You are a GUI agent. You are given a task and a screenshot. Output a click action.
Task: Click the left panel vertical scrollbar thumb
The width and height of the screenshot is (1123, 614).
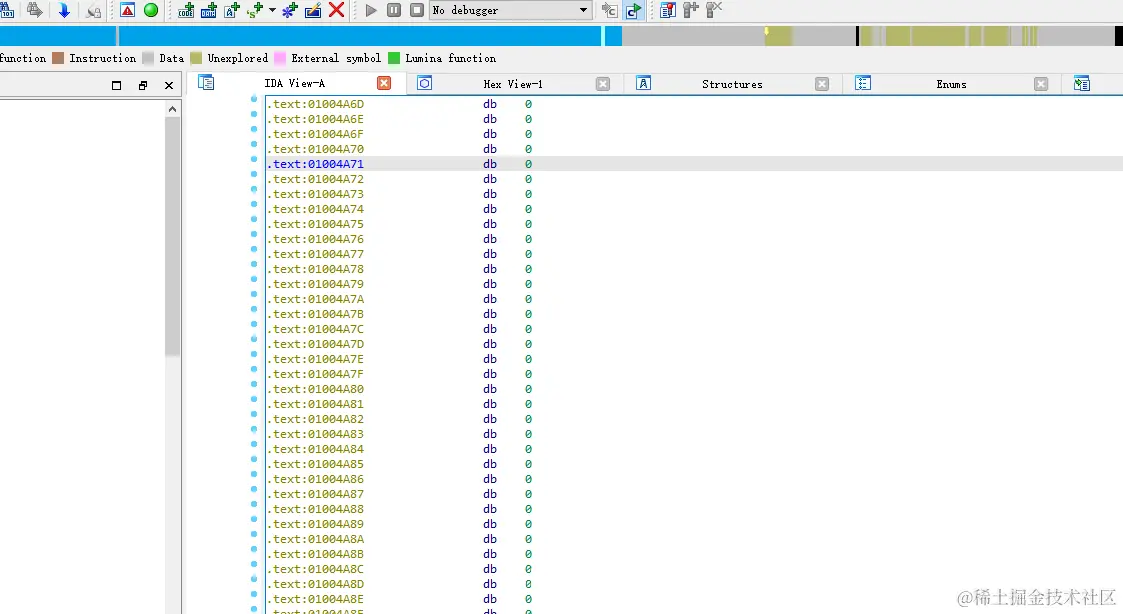click(x=172, y=236)
